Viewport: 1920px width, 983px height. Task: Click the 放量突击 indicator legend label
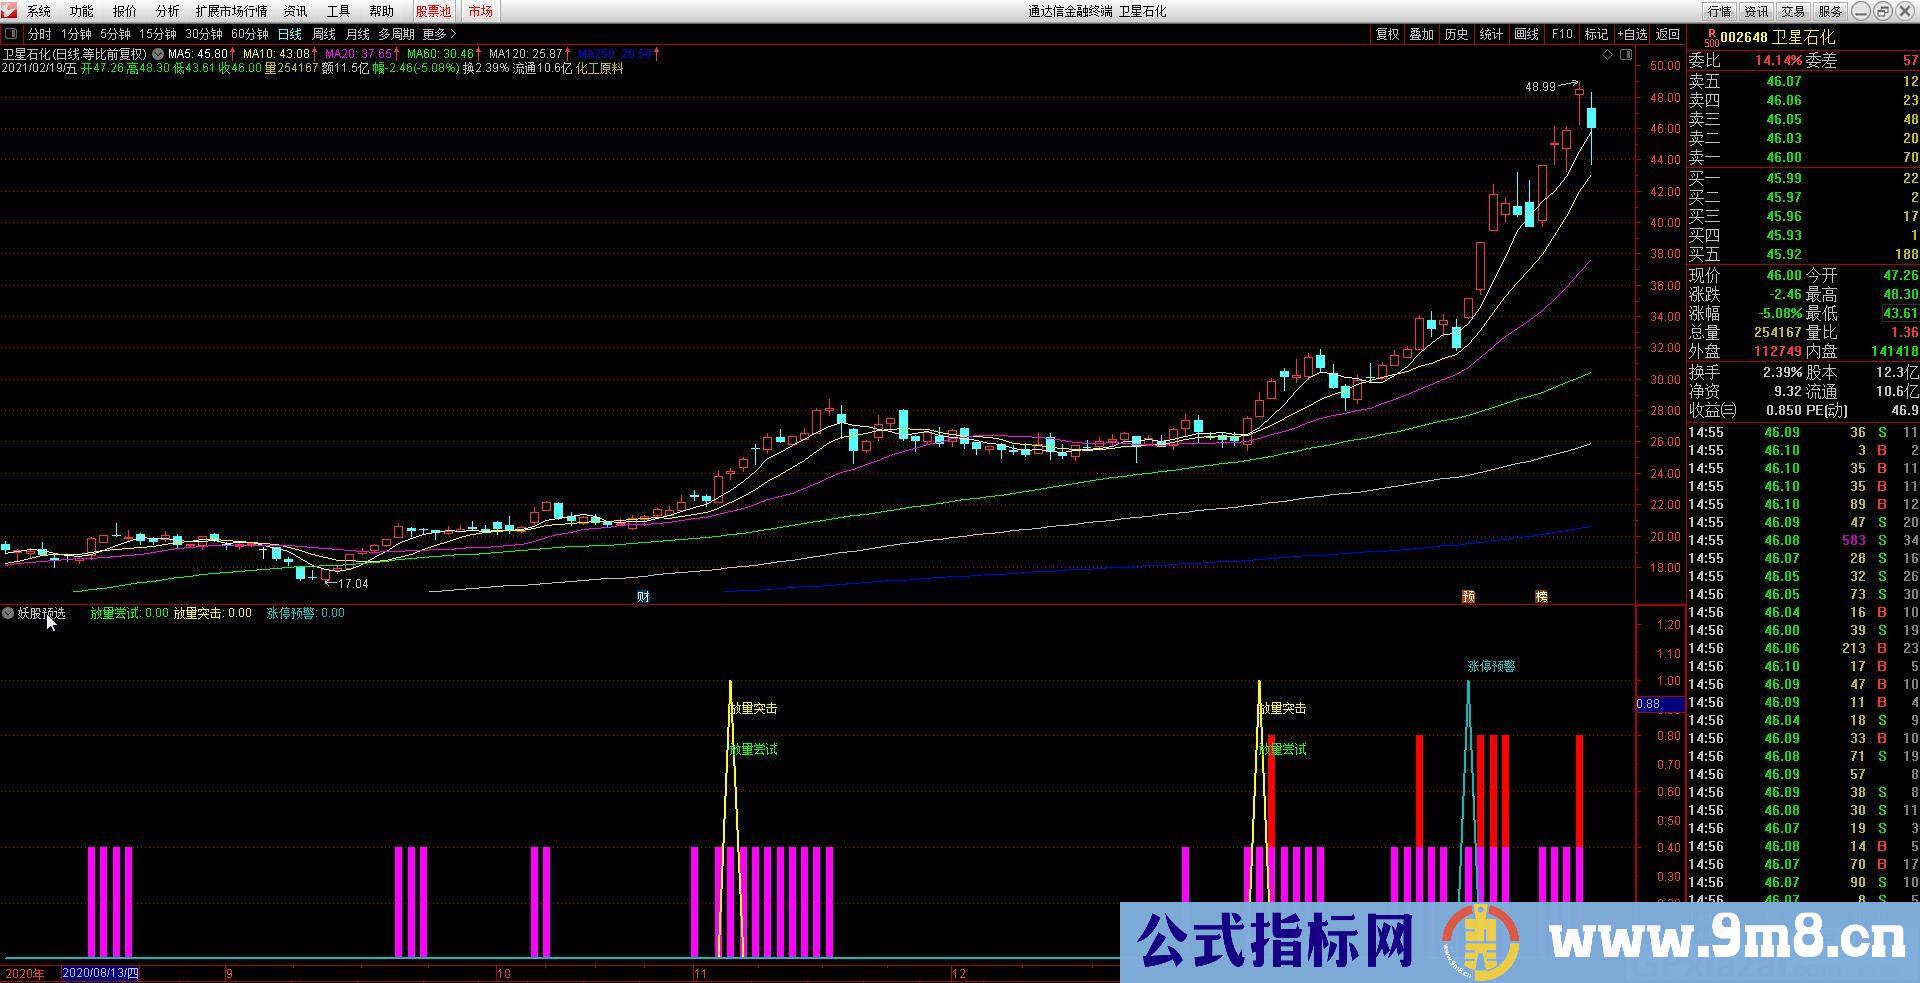click(212, 613)
